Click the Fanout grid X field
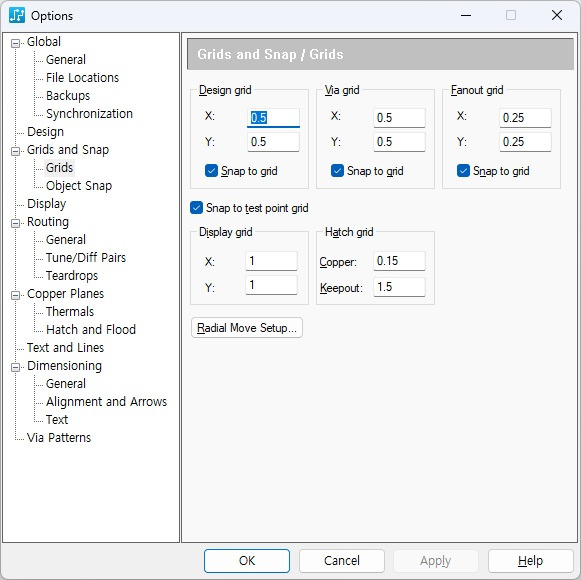This screenshot has height=580, width=581. pos(525,118)
